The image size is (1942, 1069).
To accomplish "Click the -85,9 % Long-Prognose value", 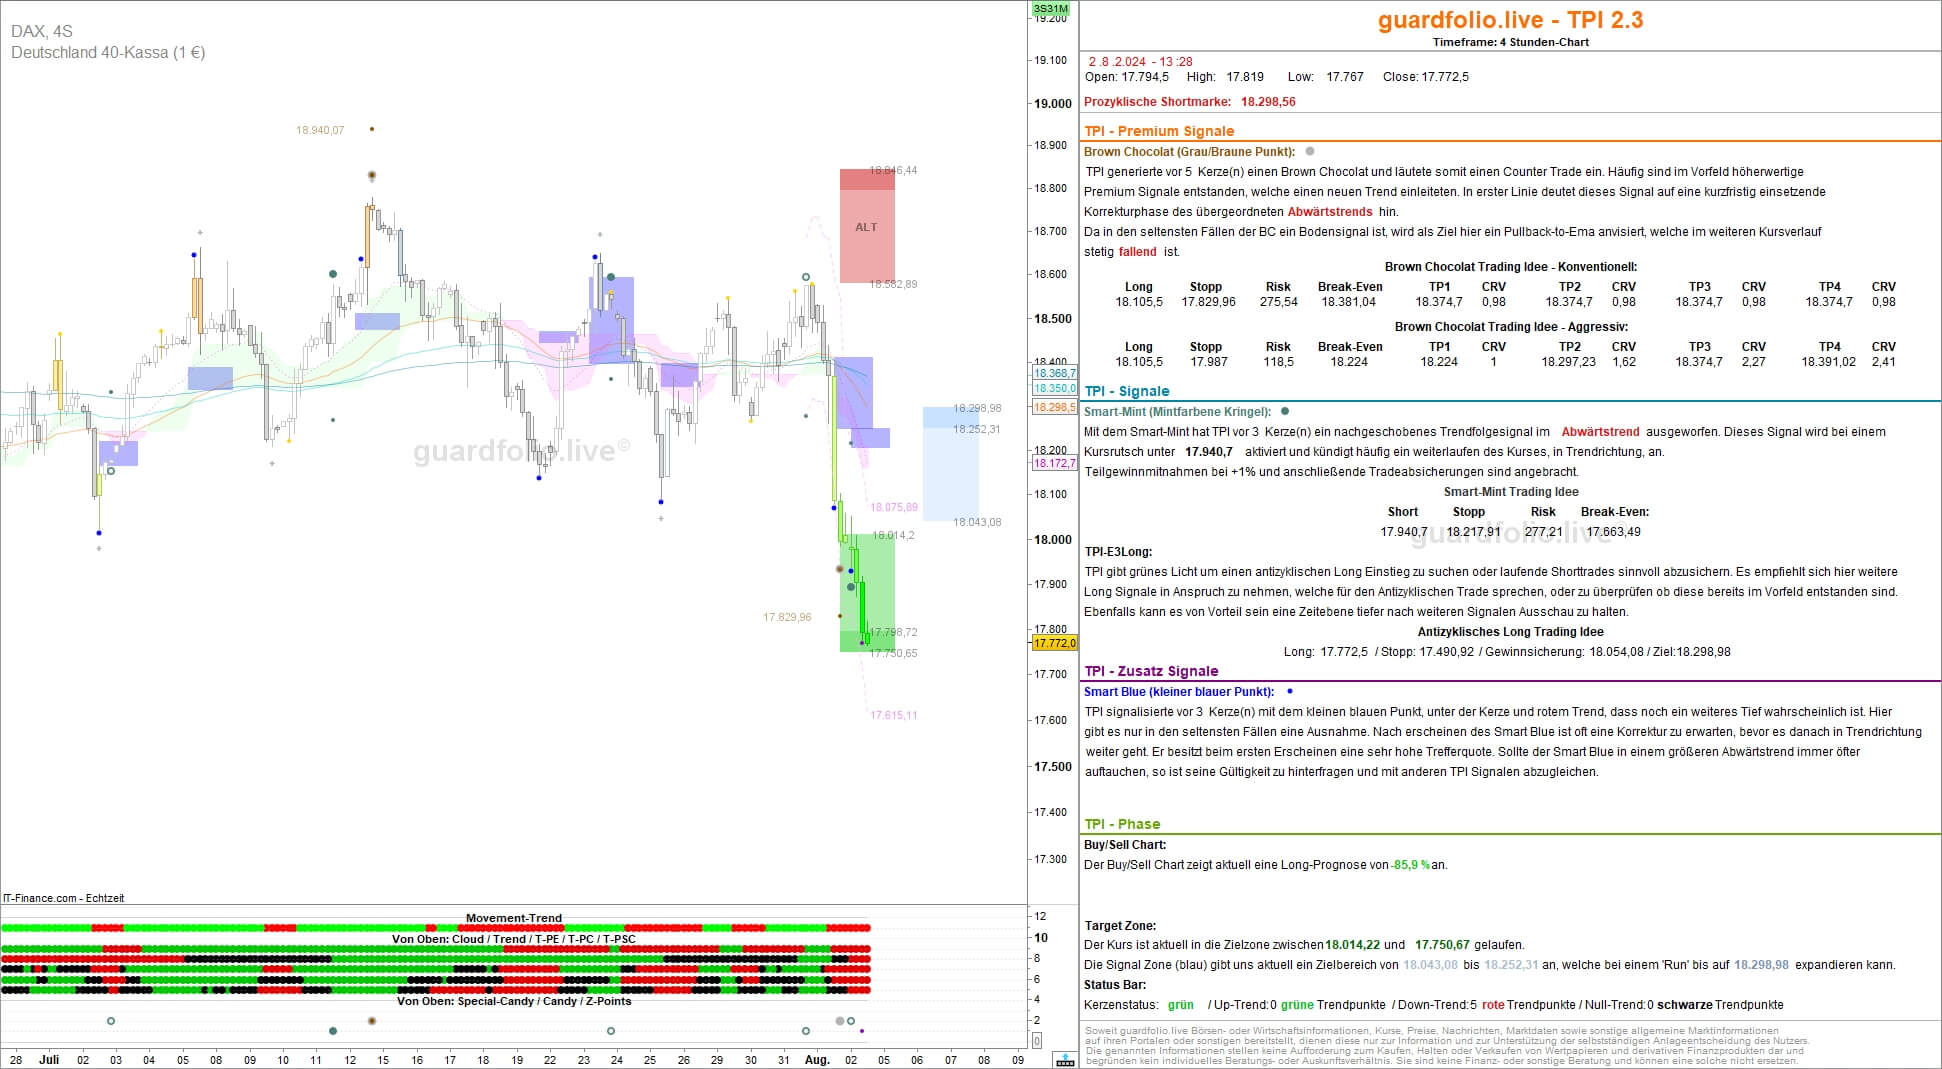I will (x=1410, y=864).
